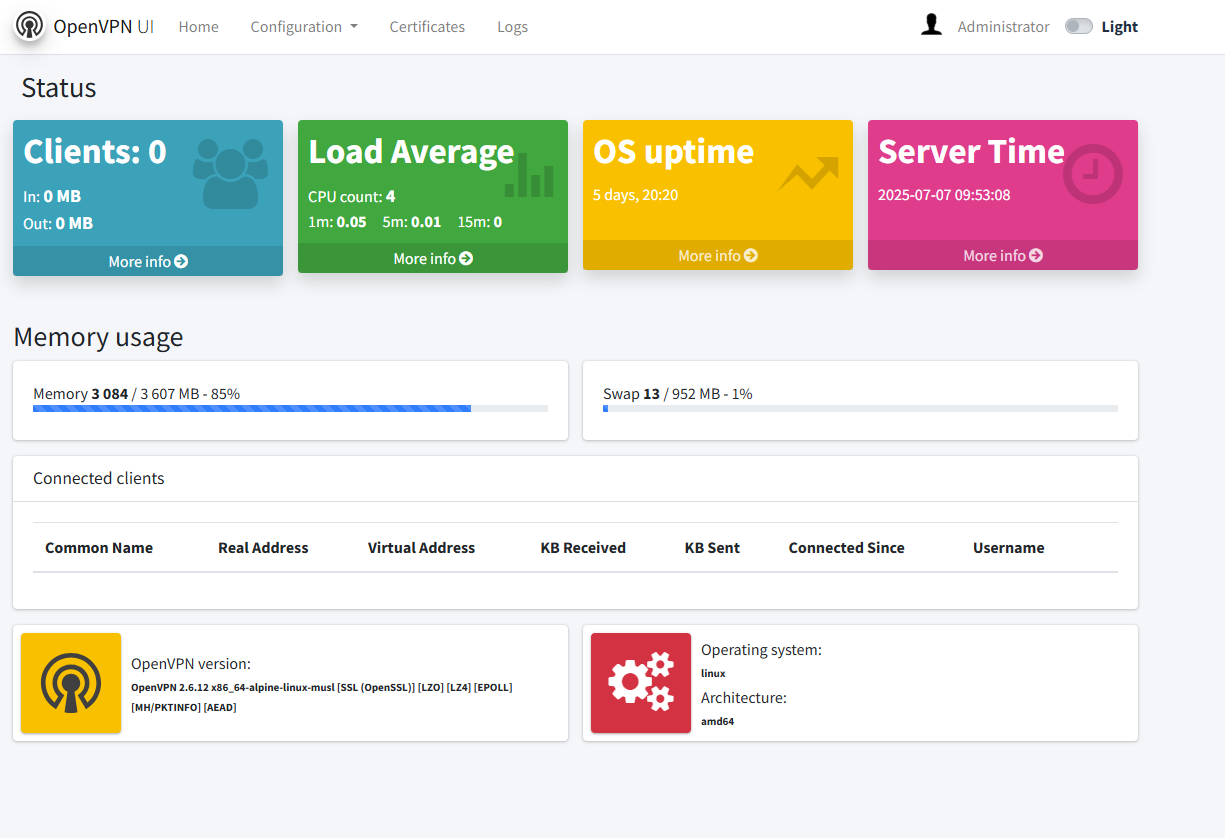The image size is (1225, 838).
Task: Click the OpenVPN UI logo icon
Action: pos(30,26)
